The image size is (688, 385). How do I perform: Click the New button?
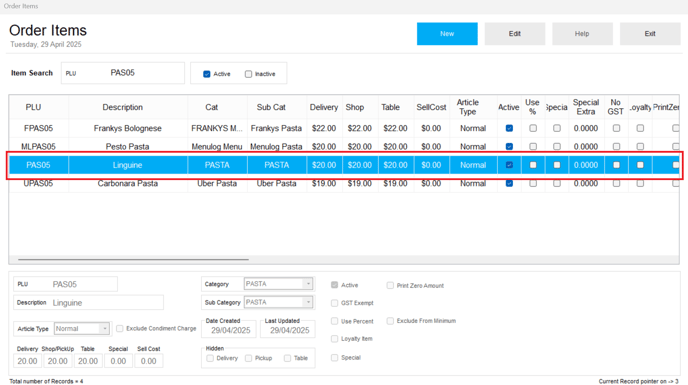(x=447, y=34)
